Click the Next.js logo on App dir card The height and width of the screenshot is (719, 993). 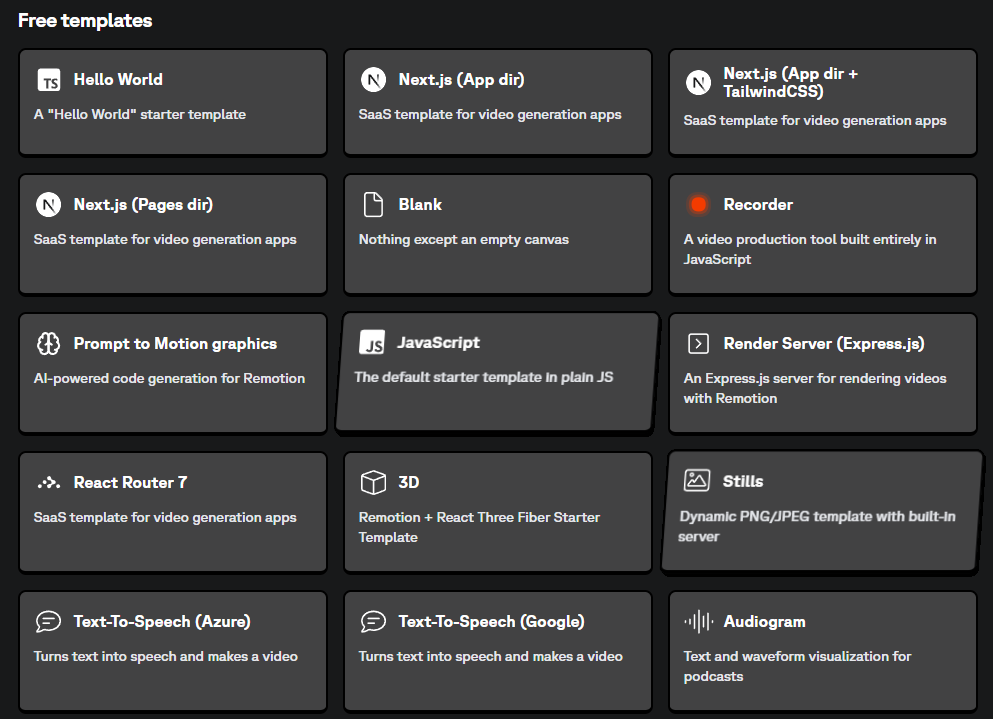[x=373, y=80]
